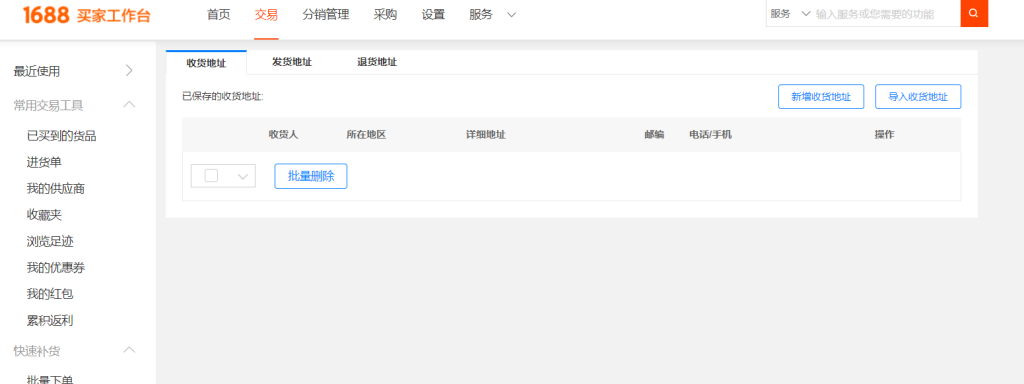This screenshot has height=384, width=1024.
Task: Open 我的优惠券 in the sidebar
Action: point(56,268)
